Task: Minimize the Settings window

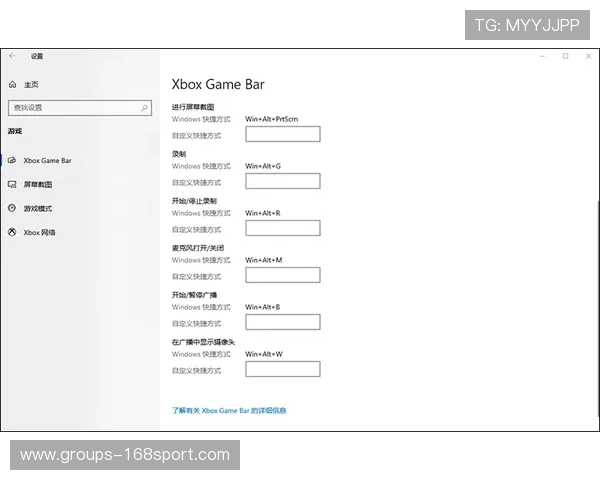Action: click(540, 56)
